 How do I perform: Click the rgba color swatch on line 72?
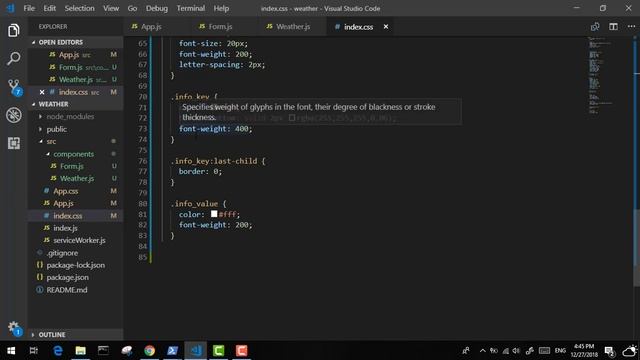coord(292,118)
